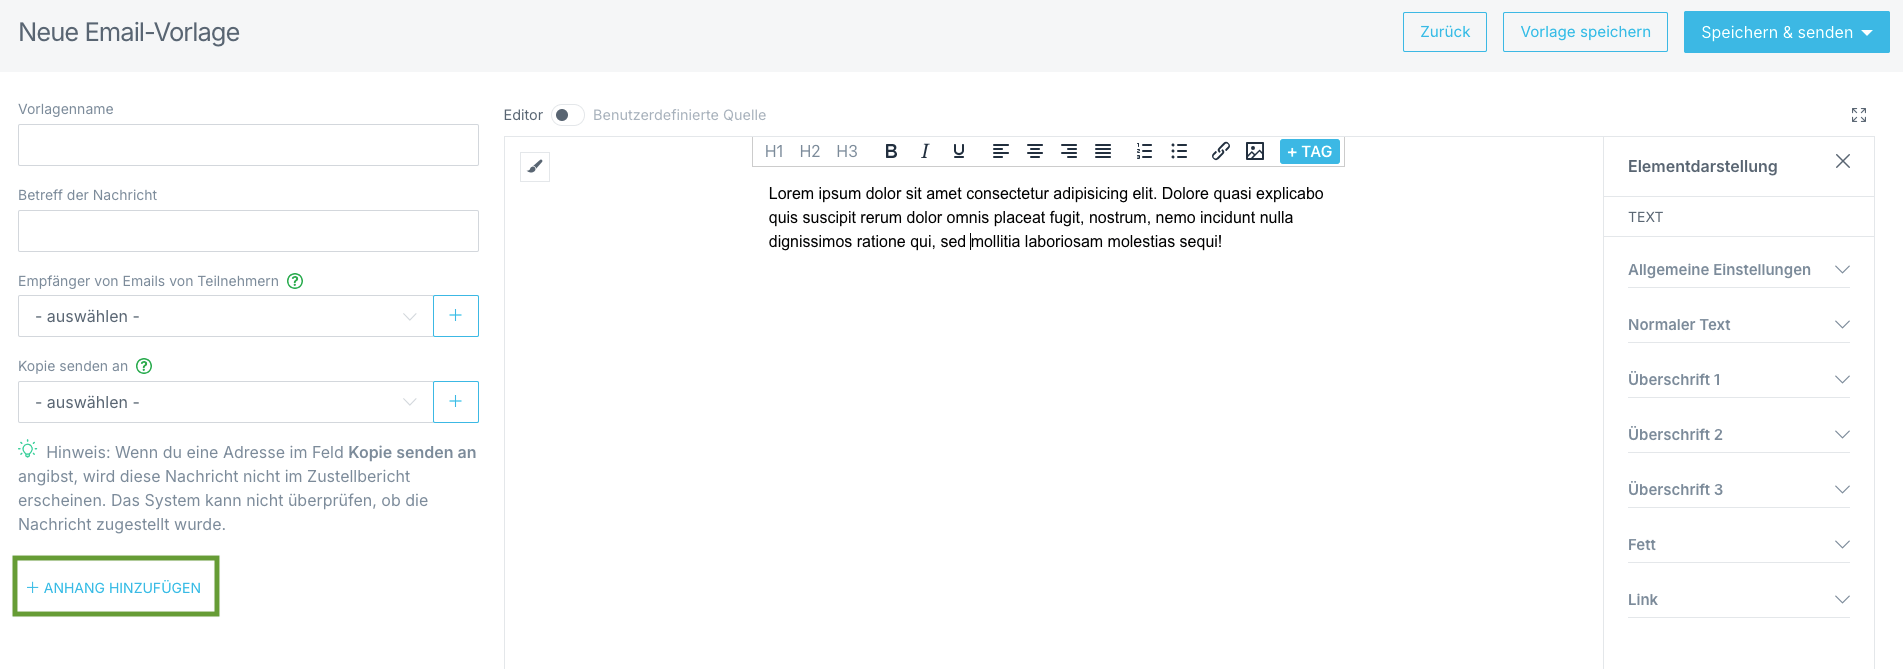Apply H2 heading style
This screenshot has height=669, width=1903.
click(810, 151)
